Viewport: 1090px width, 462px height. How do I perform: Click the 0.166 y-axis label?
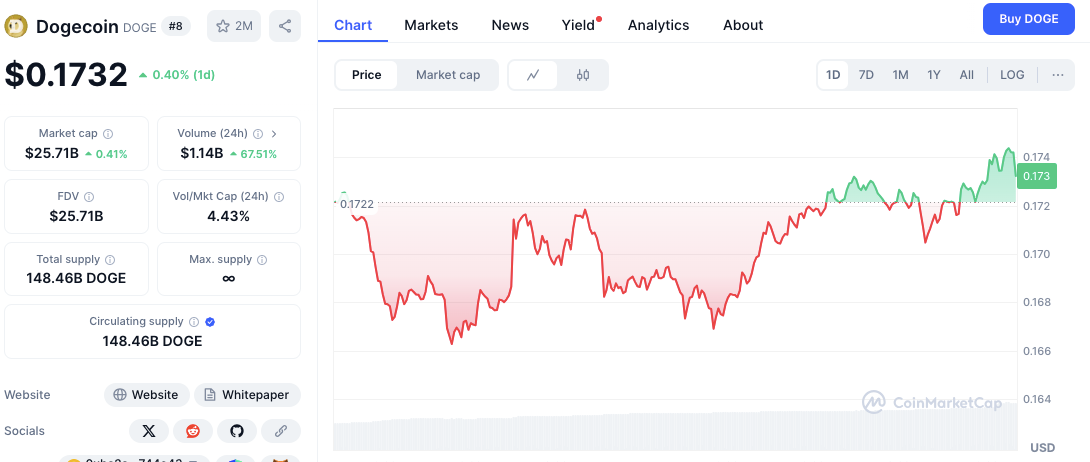(x=1036, y=351)
